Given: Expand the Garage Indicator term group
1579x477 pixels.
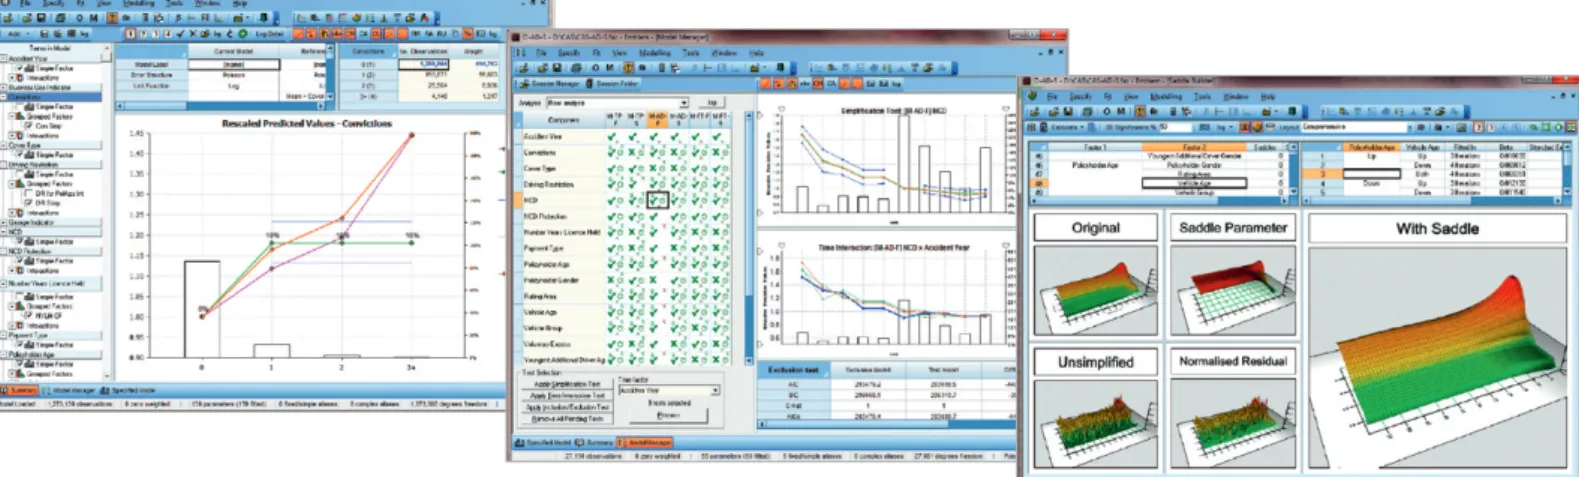Looking at the screenshot, I should click(x=3, y=222).
